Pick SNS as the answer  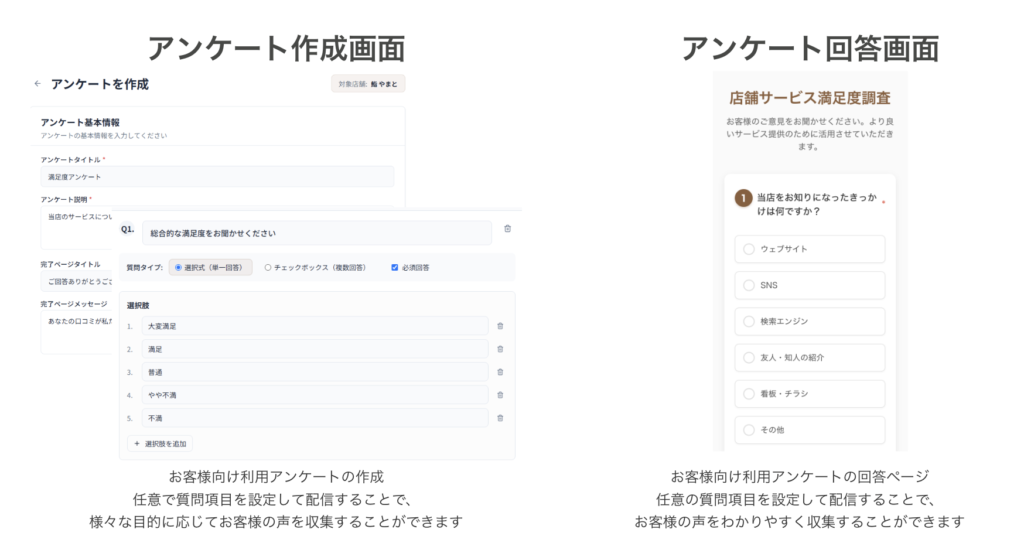pos(749,285)
